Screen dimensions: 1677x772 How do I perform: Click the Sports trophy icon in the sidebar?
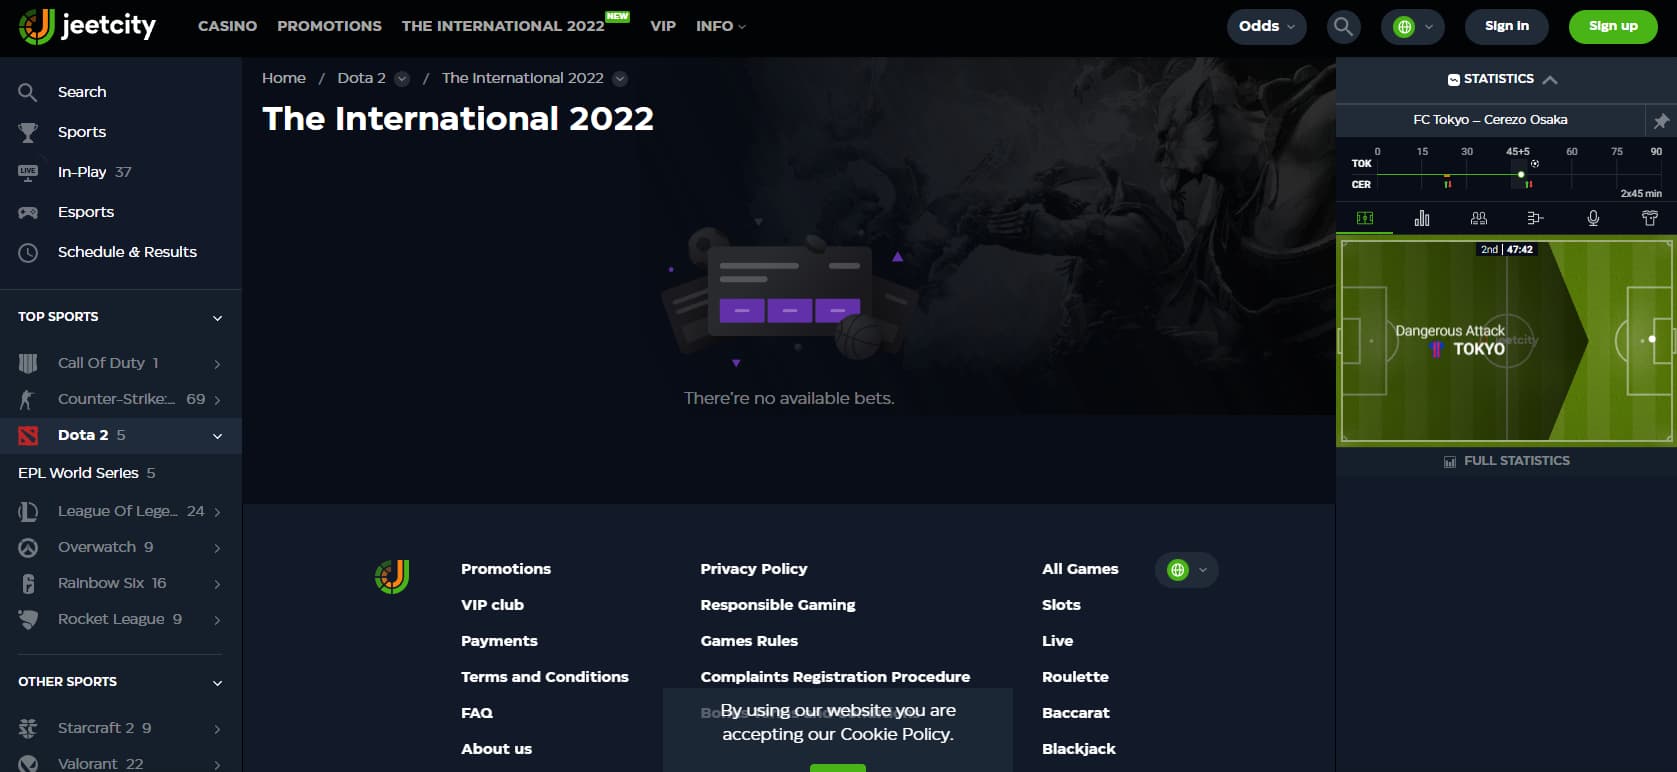pyautogui.click(x=28, y=132)
